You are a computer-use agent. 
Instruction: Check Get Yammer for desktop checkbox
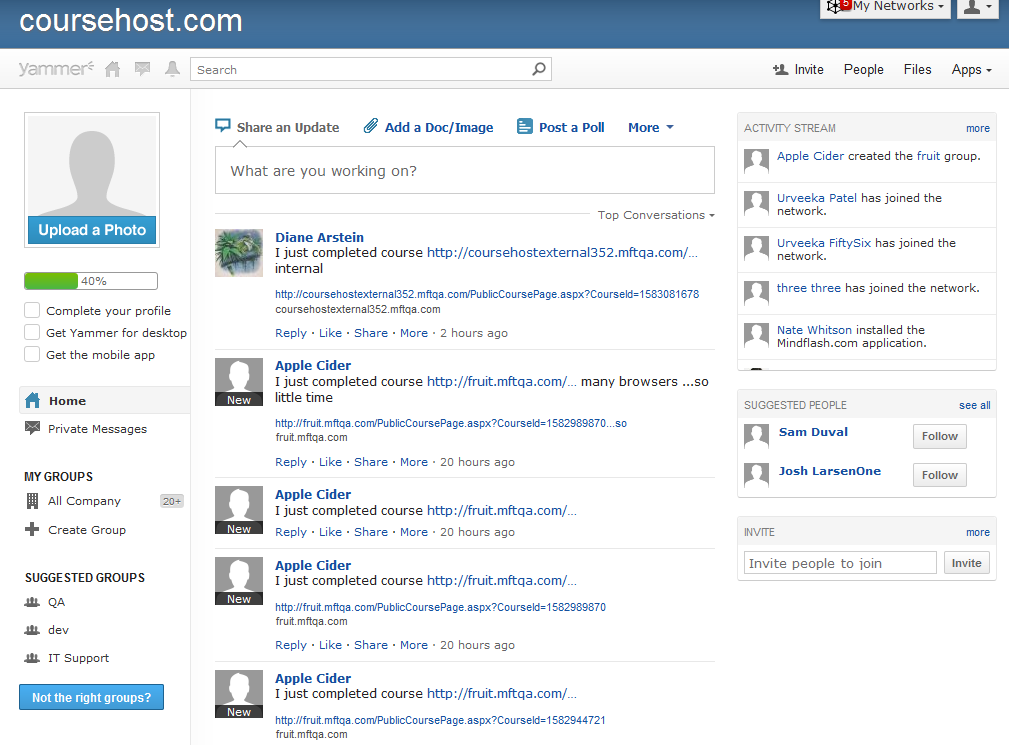click(x=32, y=332)
